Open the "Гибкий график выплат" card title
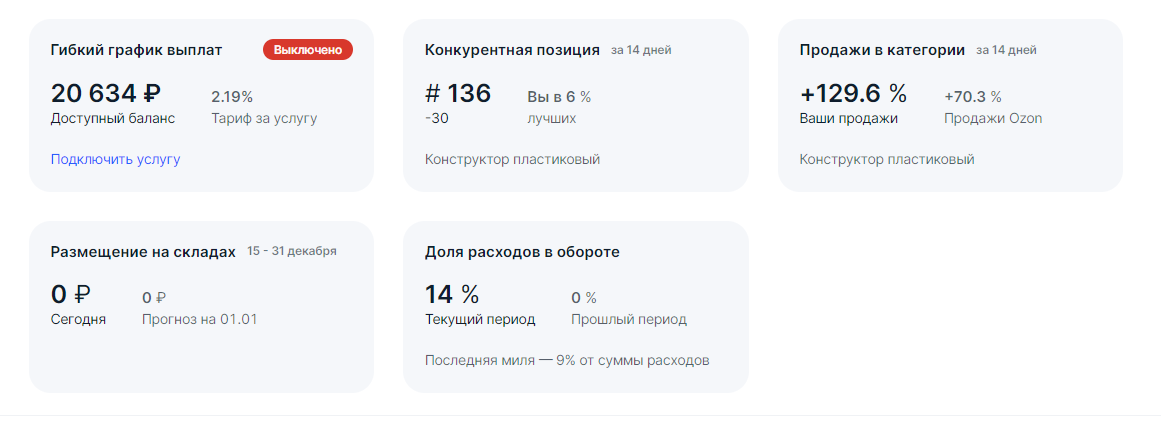The image size is (1161, 421). tap(136, 50)
